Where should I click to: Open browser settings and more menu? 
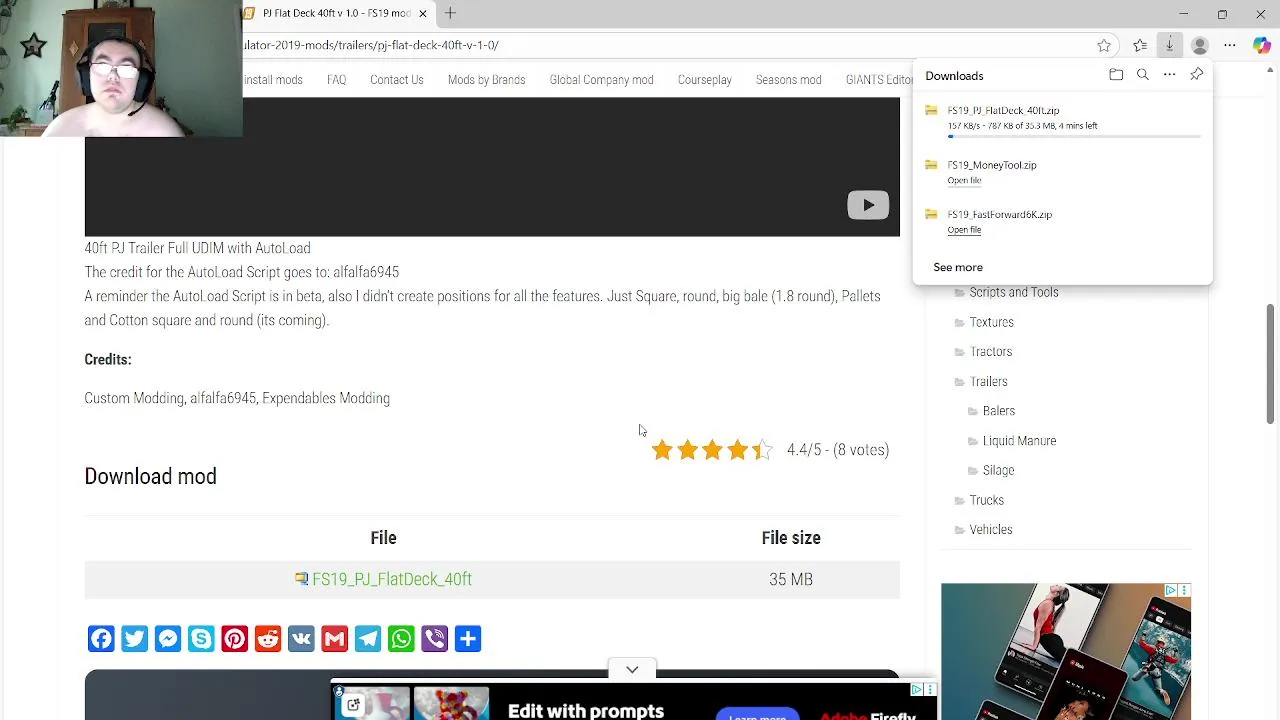(1230, 45)
